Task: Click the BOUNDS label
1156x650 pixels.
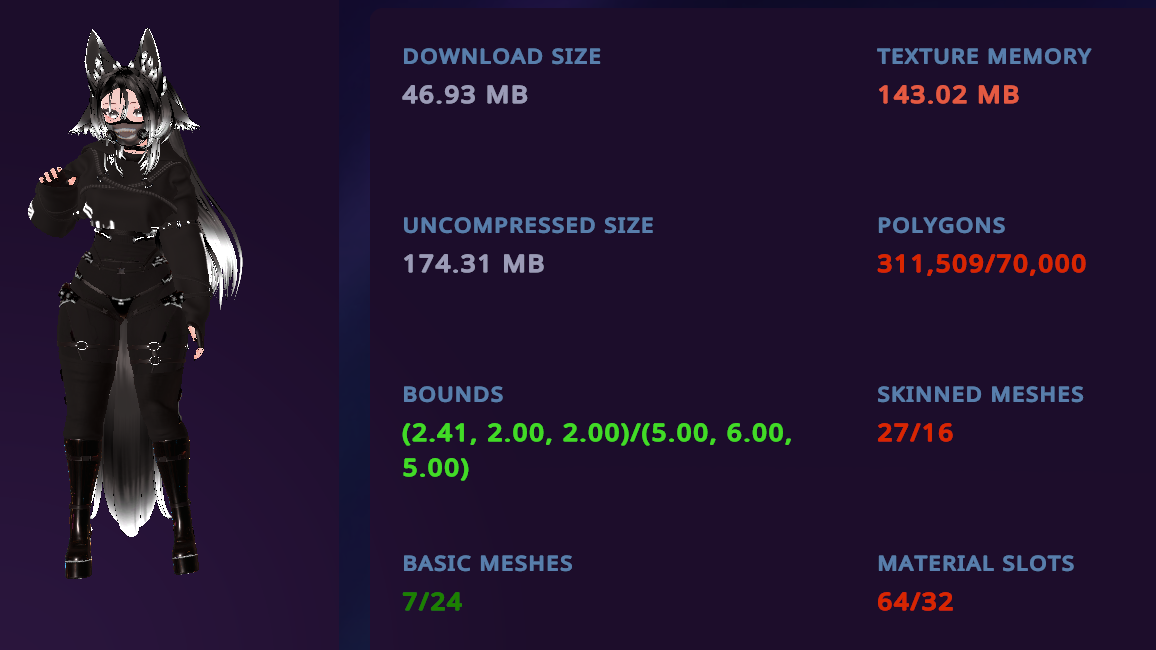Action: (x=453, y=394)
